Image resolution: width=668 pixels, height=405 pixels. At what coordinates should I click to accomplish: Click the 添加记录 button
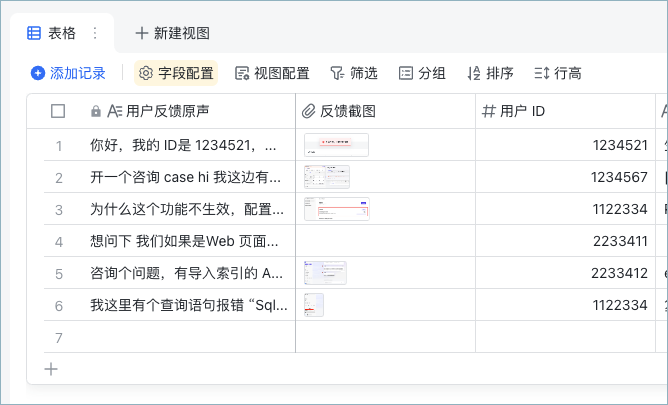pos(68,73)
